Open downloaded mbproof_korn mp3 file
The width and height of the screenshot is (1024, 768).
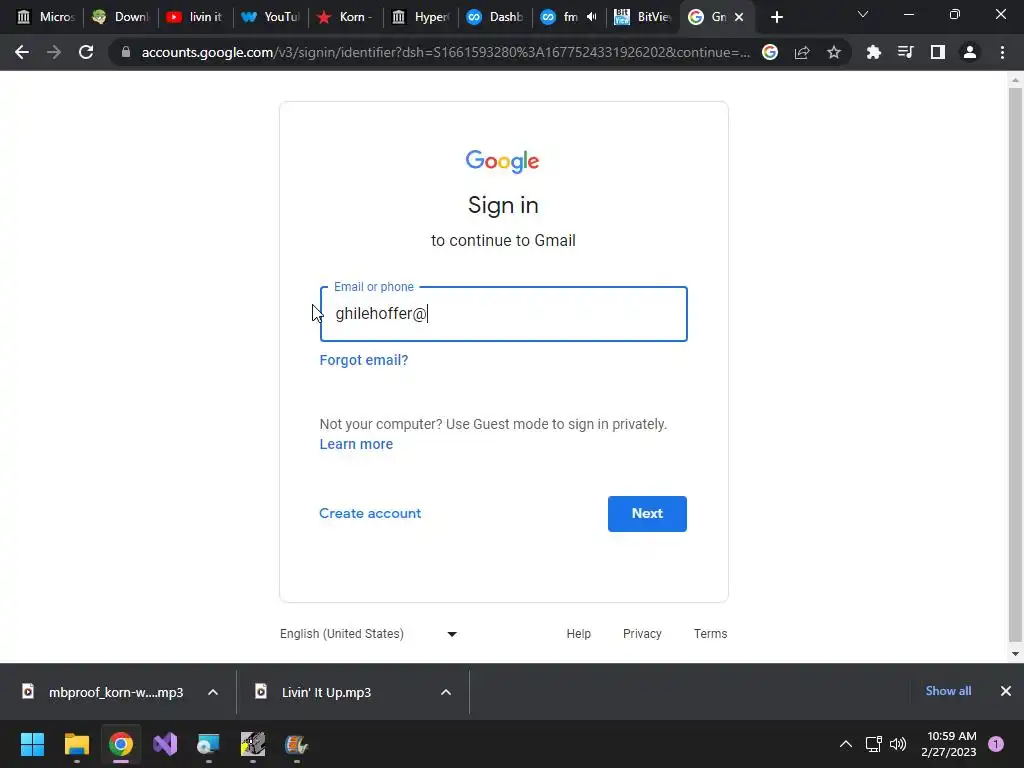(103, 692)
